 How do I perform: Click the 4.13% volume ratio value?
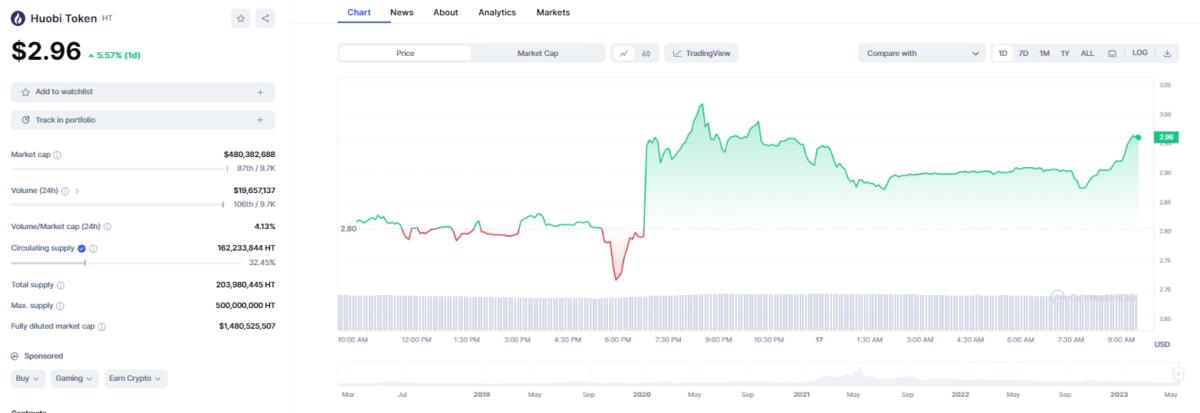(265, 227)
